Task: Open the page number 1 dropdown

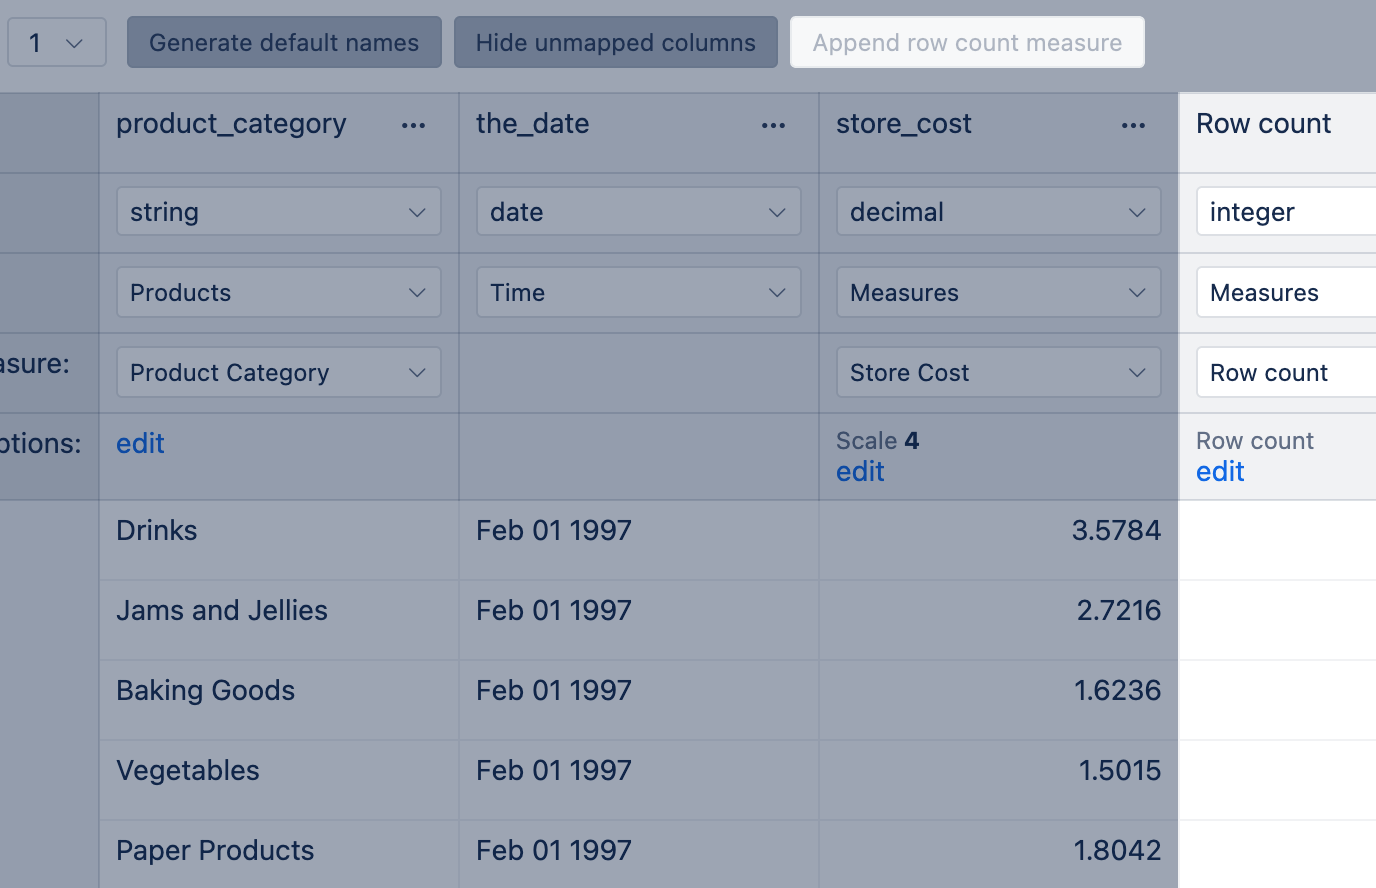Action: (x=56, y=43)
